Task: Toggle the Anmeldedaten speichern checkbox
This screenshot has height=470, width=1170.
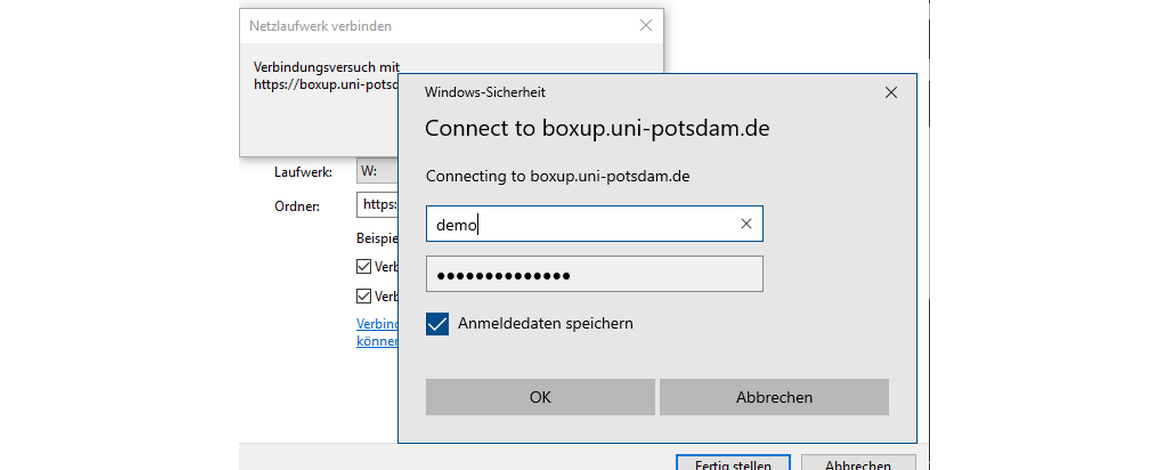Action: [437, 324]
